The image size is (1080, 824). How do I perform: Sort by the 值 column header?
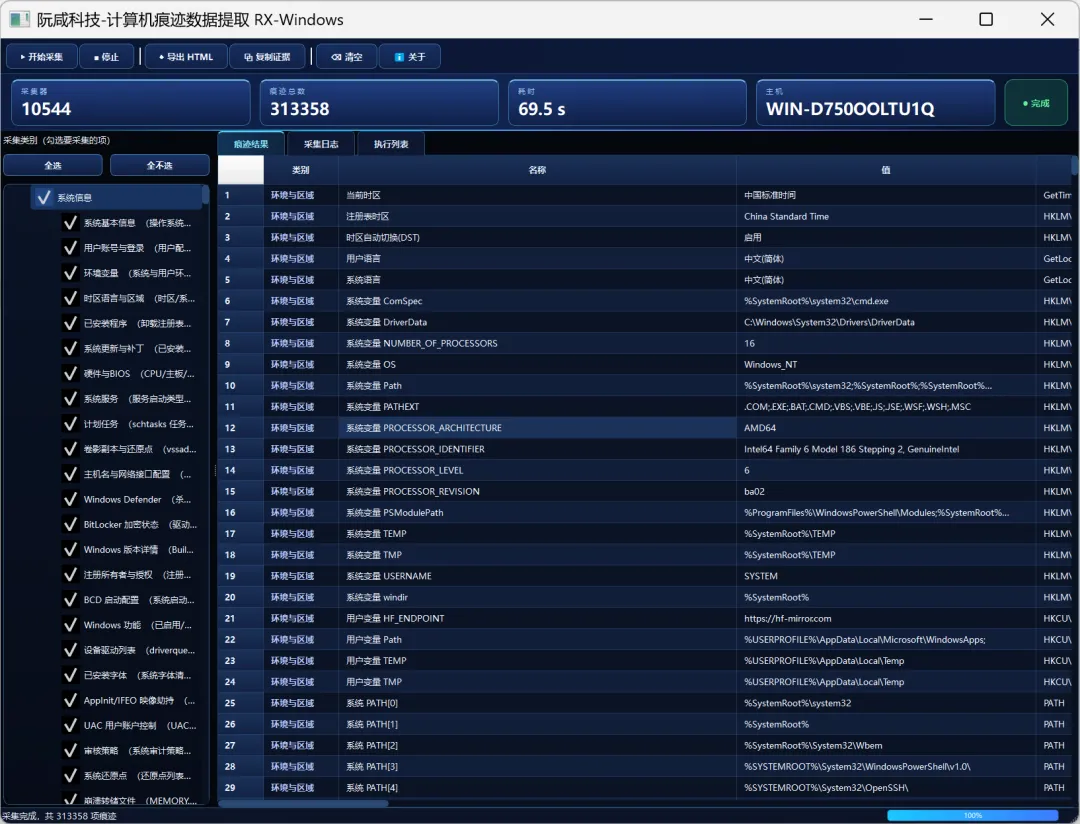click(x=886, y=170)
